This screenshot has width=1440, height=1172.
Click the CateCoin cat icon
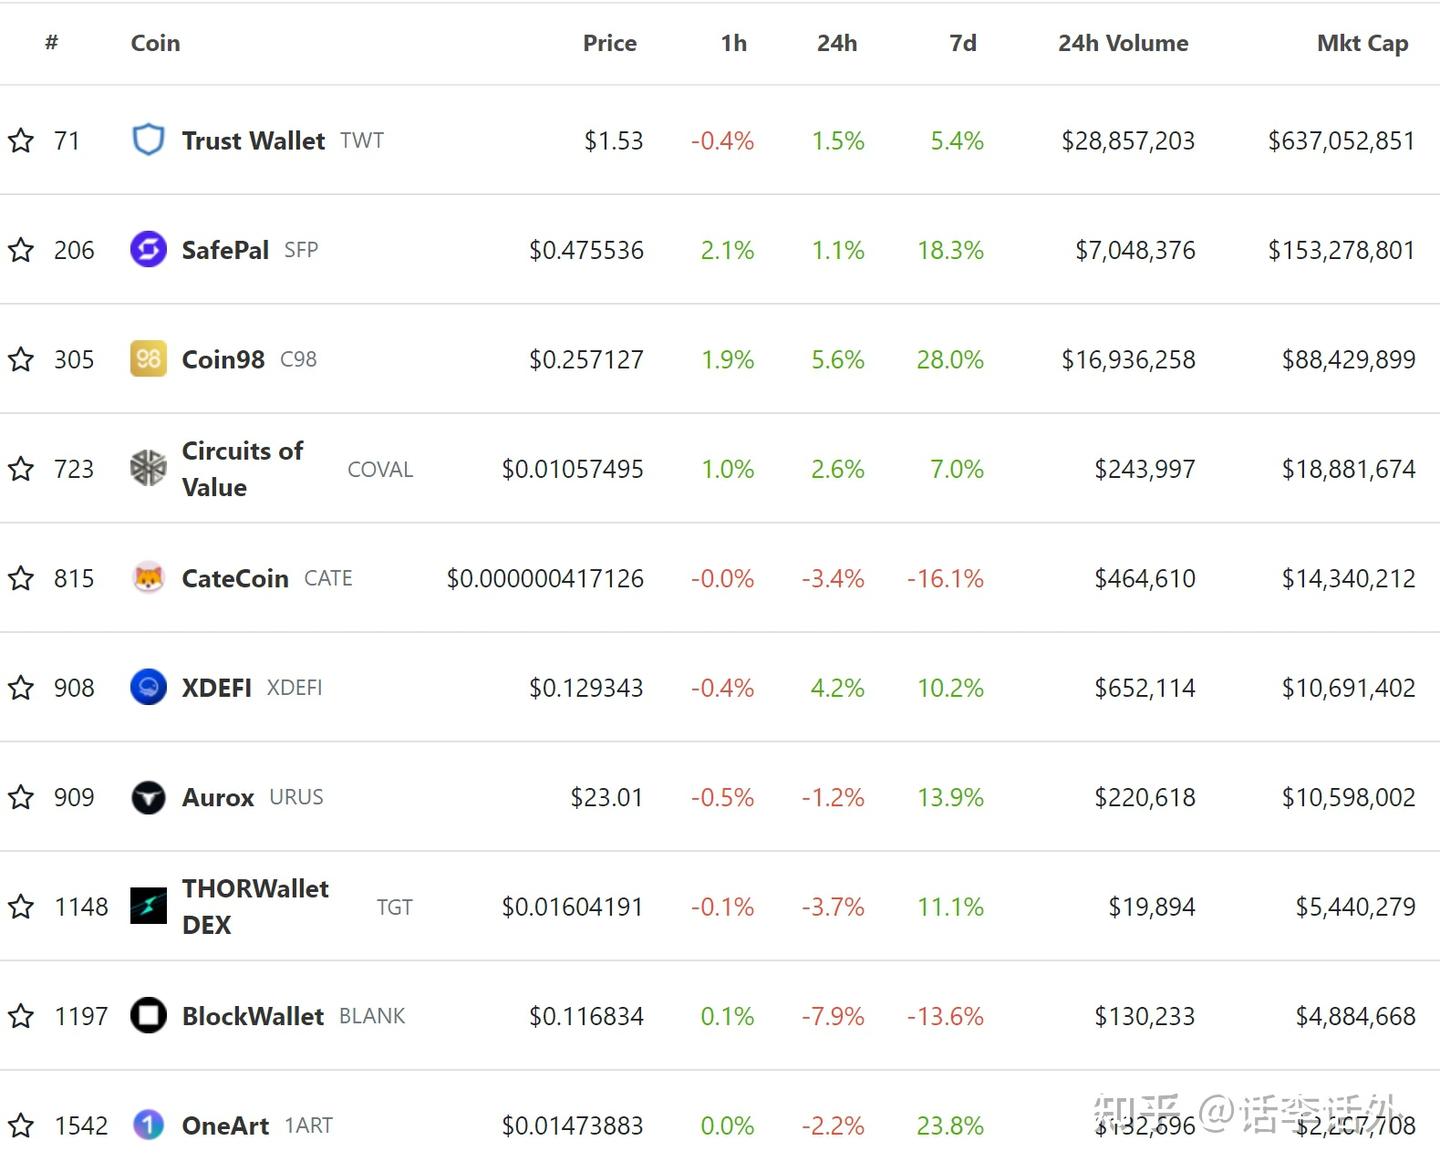[147, 578]
